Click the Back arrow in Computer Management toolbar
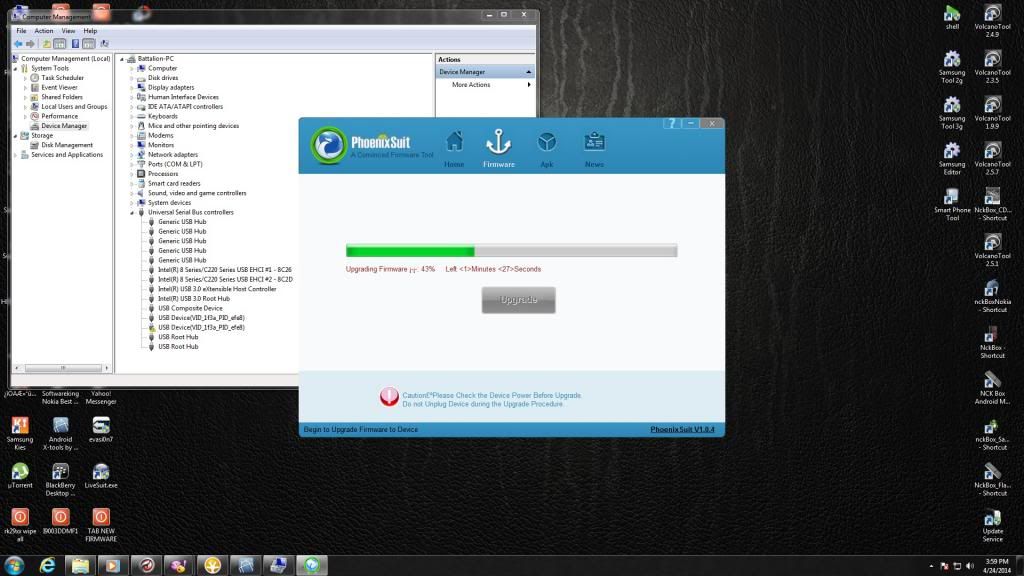Screen dimensions: 1024x576 (x=18, y=44)
